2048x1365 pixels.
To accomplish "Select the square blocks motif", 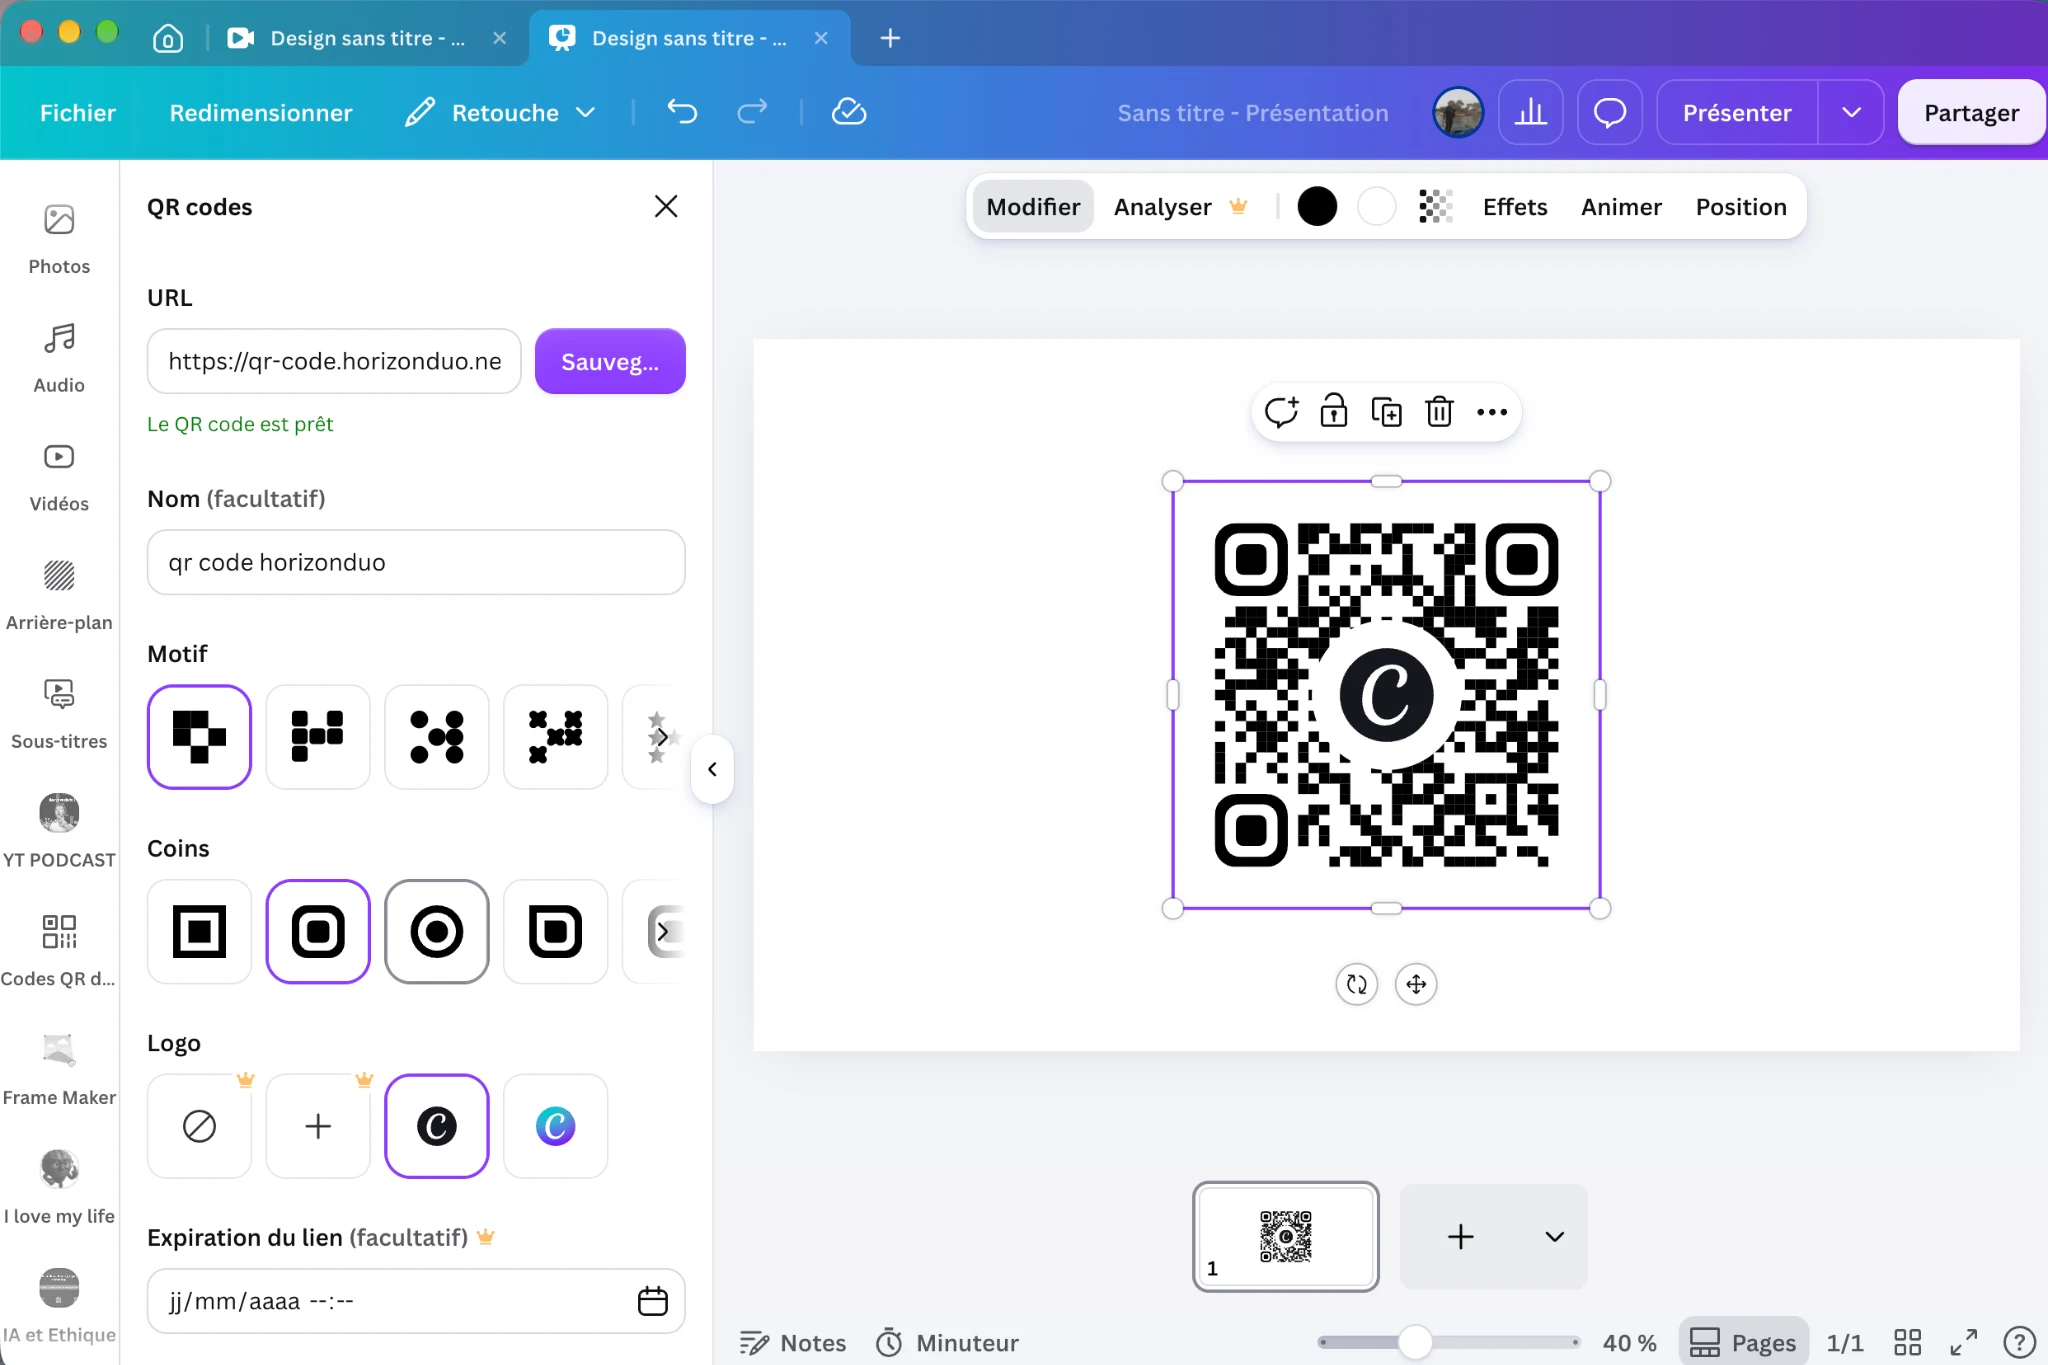I will click(x=199, y=737).
